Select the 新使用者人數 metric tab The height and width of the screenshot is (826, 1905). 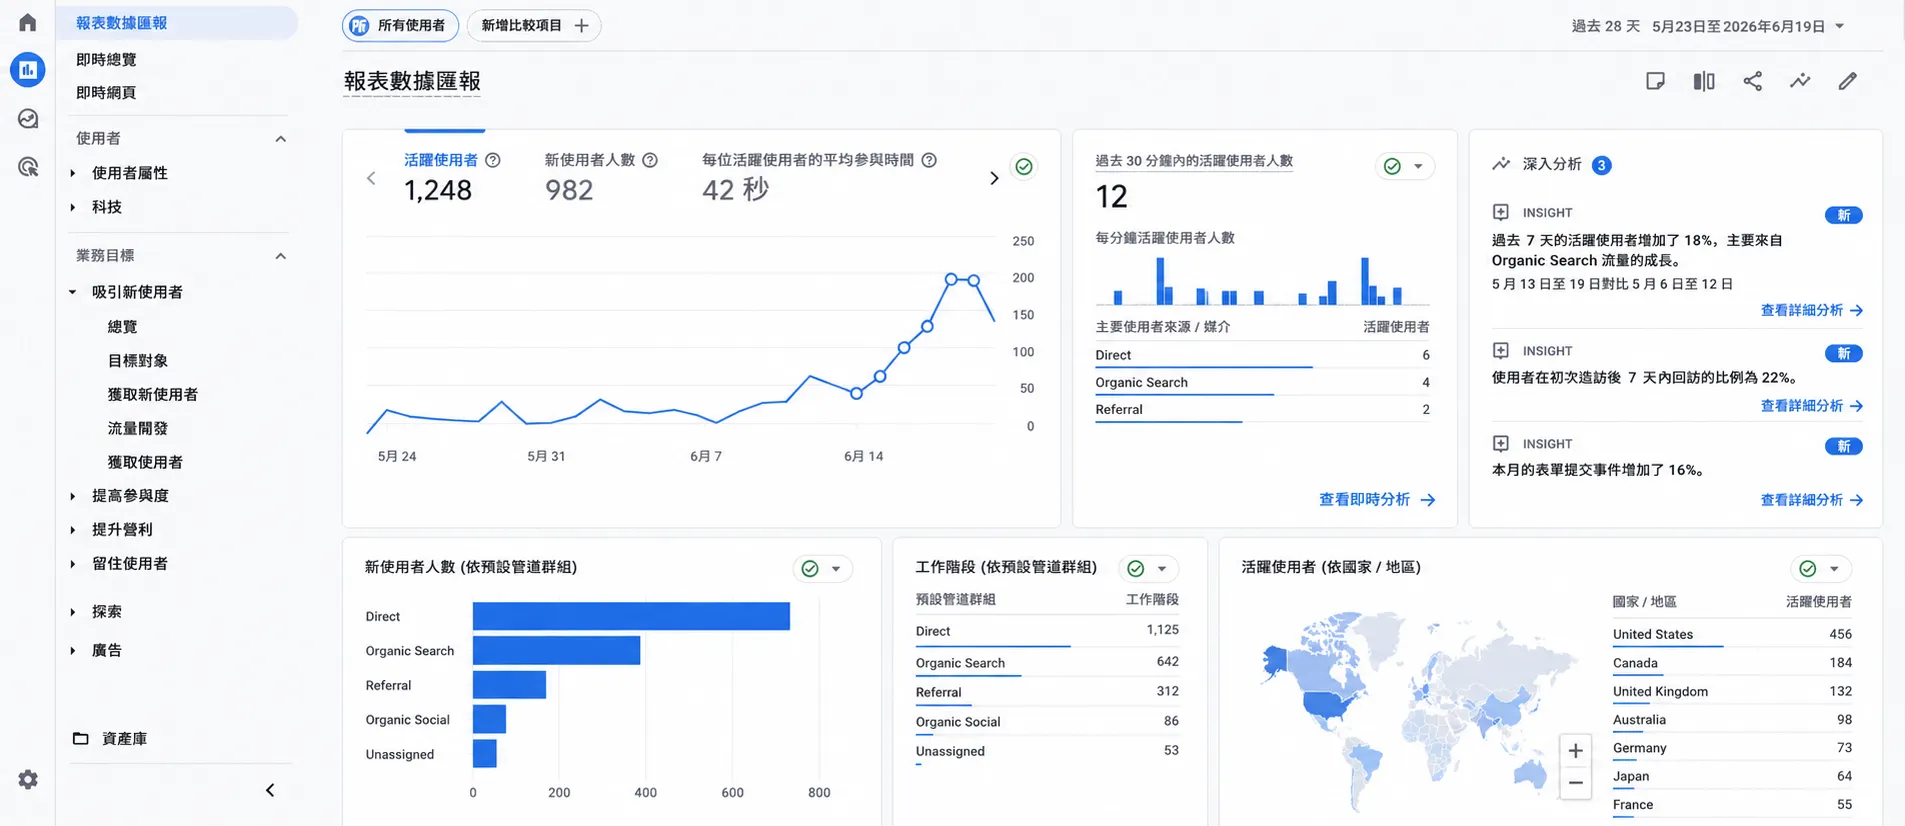590,160
